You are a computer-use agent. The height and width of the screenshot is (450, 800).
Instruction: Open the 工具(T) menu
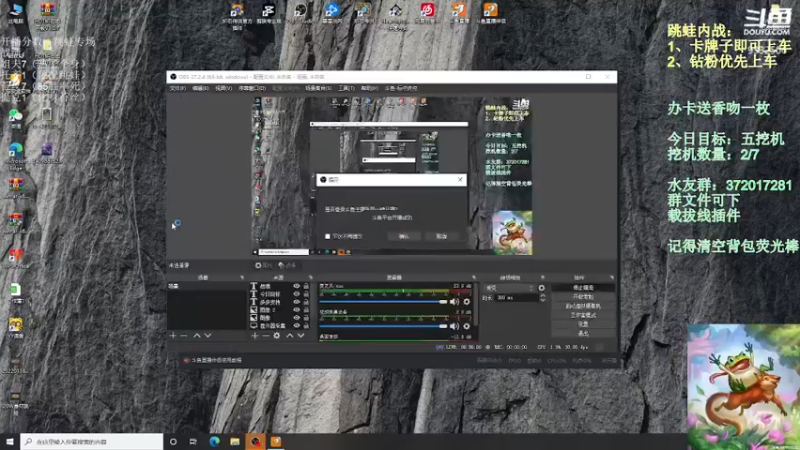(346, 88)
